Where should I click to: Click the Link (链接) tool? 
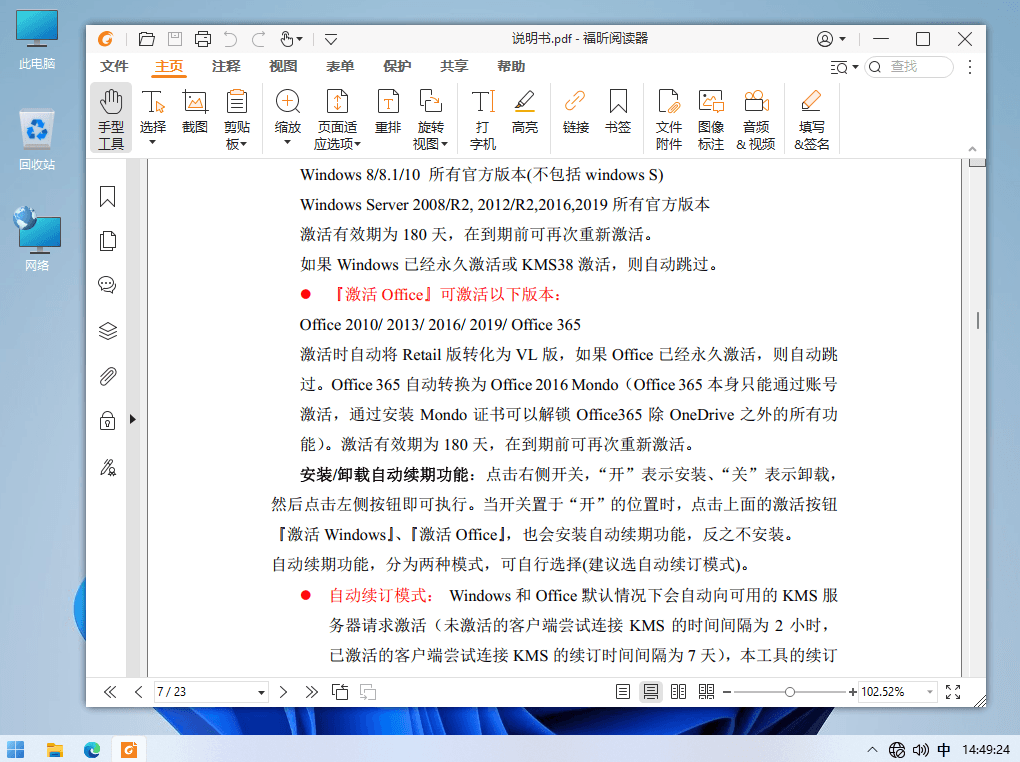(576, 112)
